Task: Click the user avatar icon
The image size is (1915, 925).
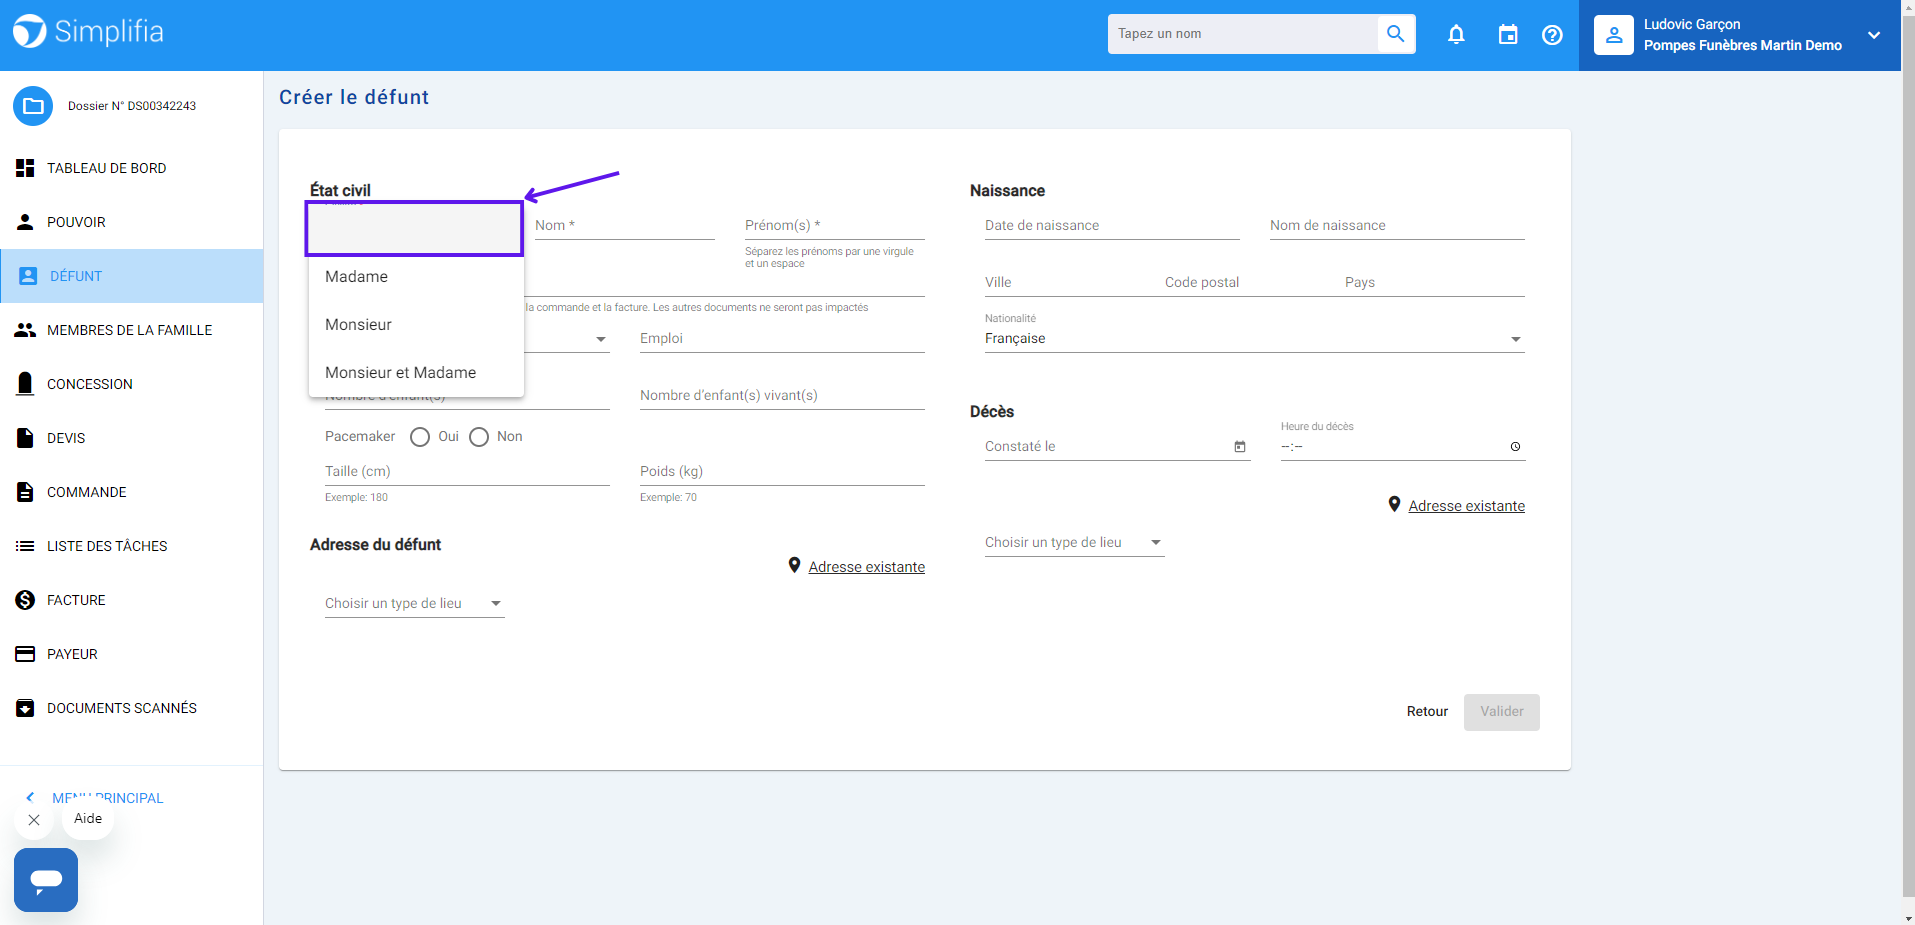Action: [1613, 35]
